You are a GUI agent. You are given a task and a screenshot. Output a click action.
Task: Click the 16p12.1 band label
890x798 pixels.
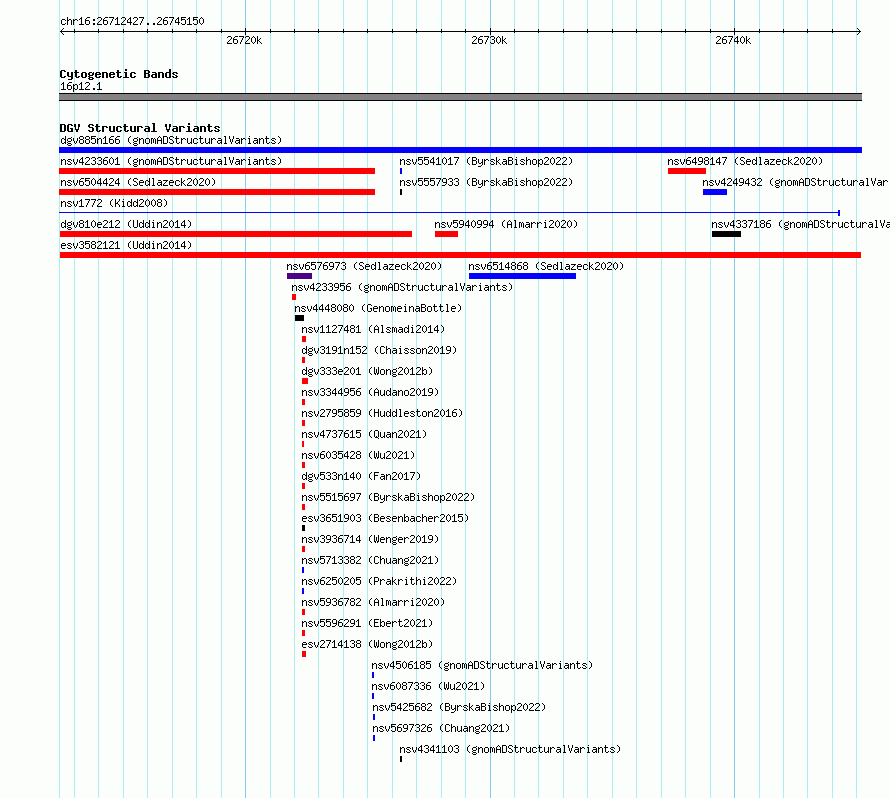tap(81, 86)
